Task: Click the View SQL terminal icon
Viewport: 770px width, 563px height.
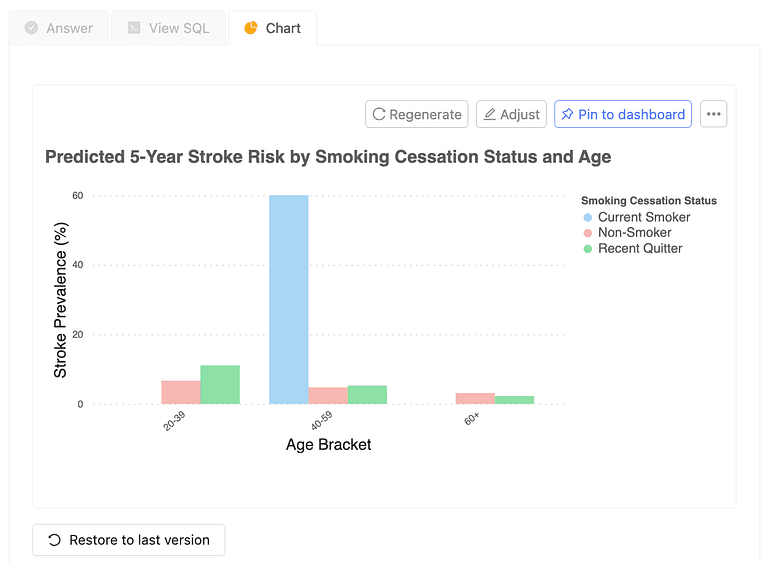Action: coord(134,28)
